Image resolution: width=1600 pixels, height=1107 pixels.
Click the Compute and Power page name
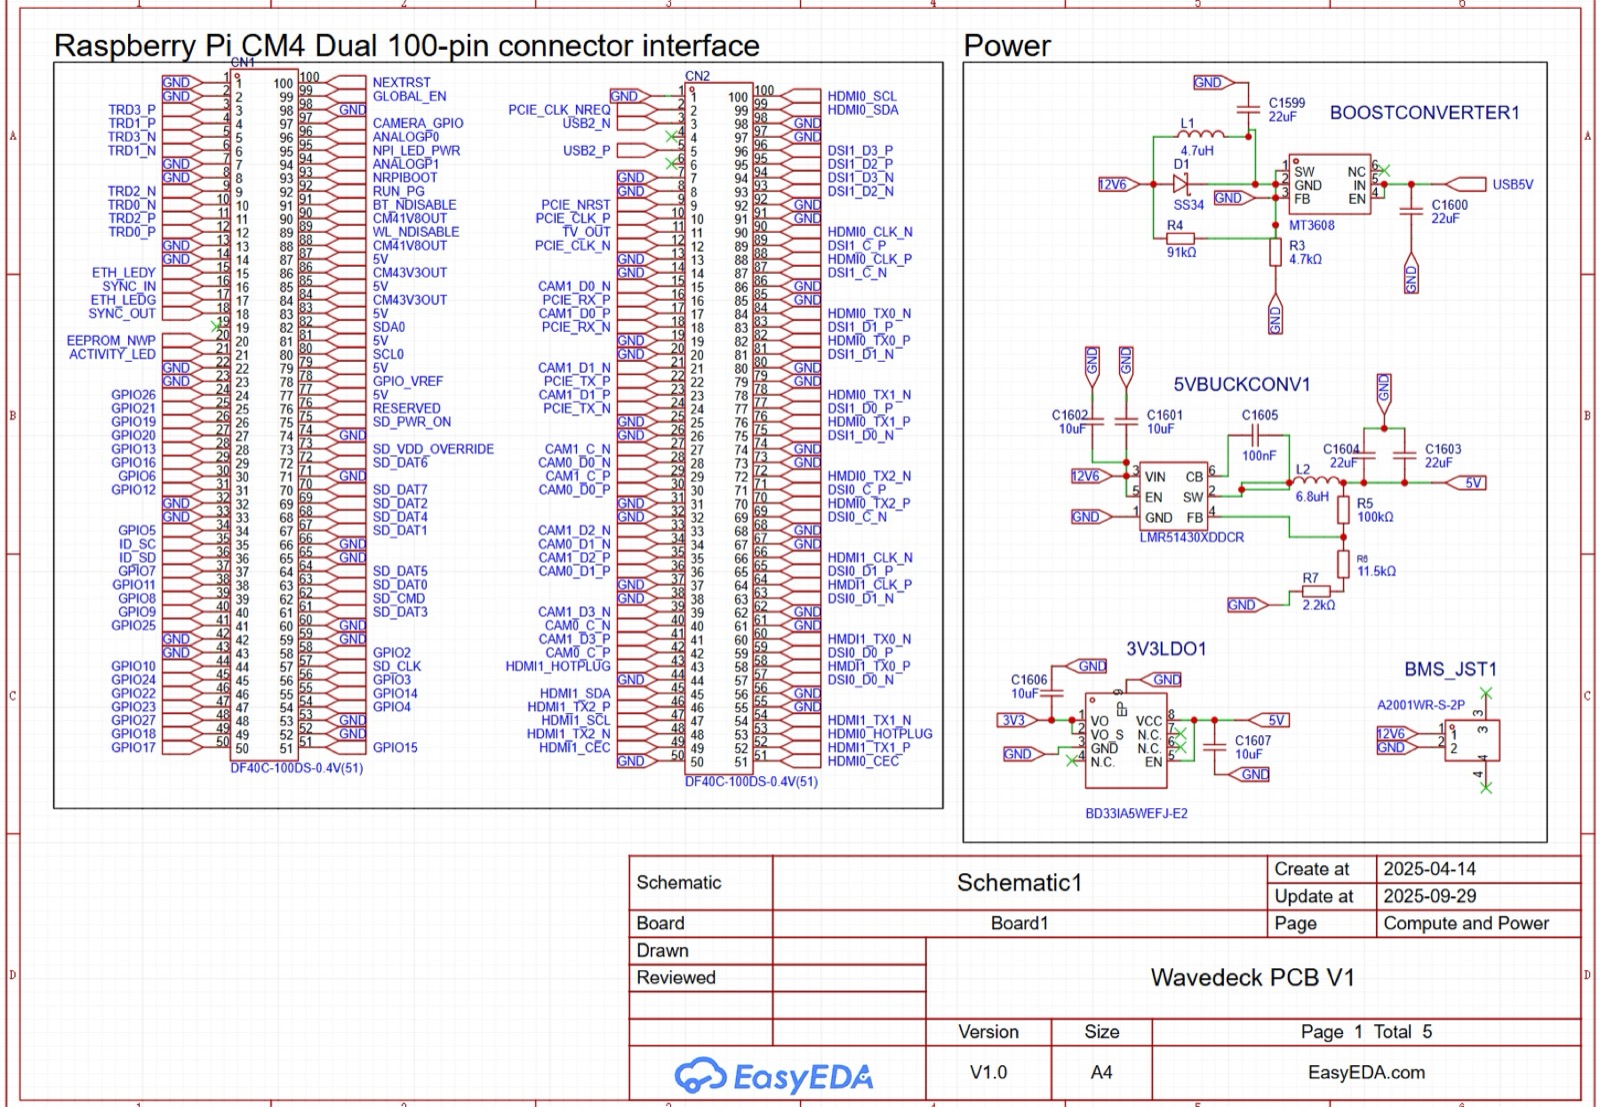(x=1466, y=923)
